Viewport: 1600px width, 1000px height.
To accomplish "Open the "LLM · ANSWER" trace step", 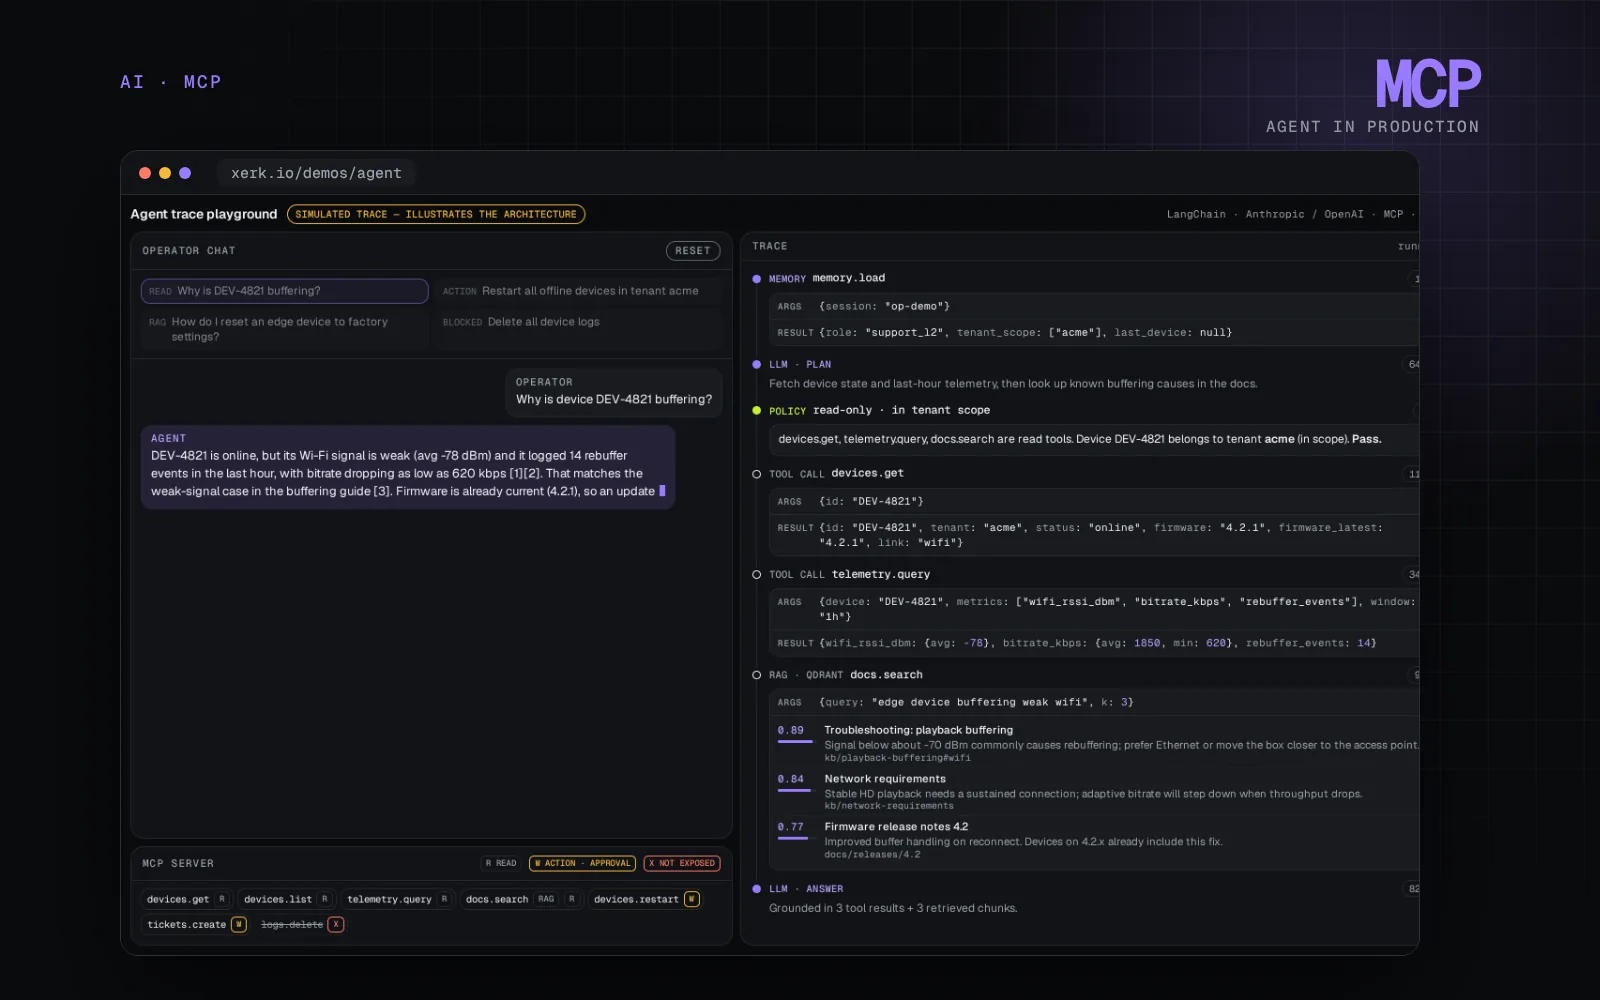I will pos(806,889).
